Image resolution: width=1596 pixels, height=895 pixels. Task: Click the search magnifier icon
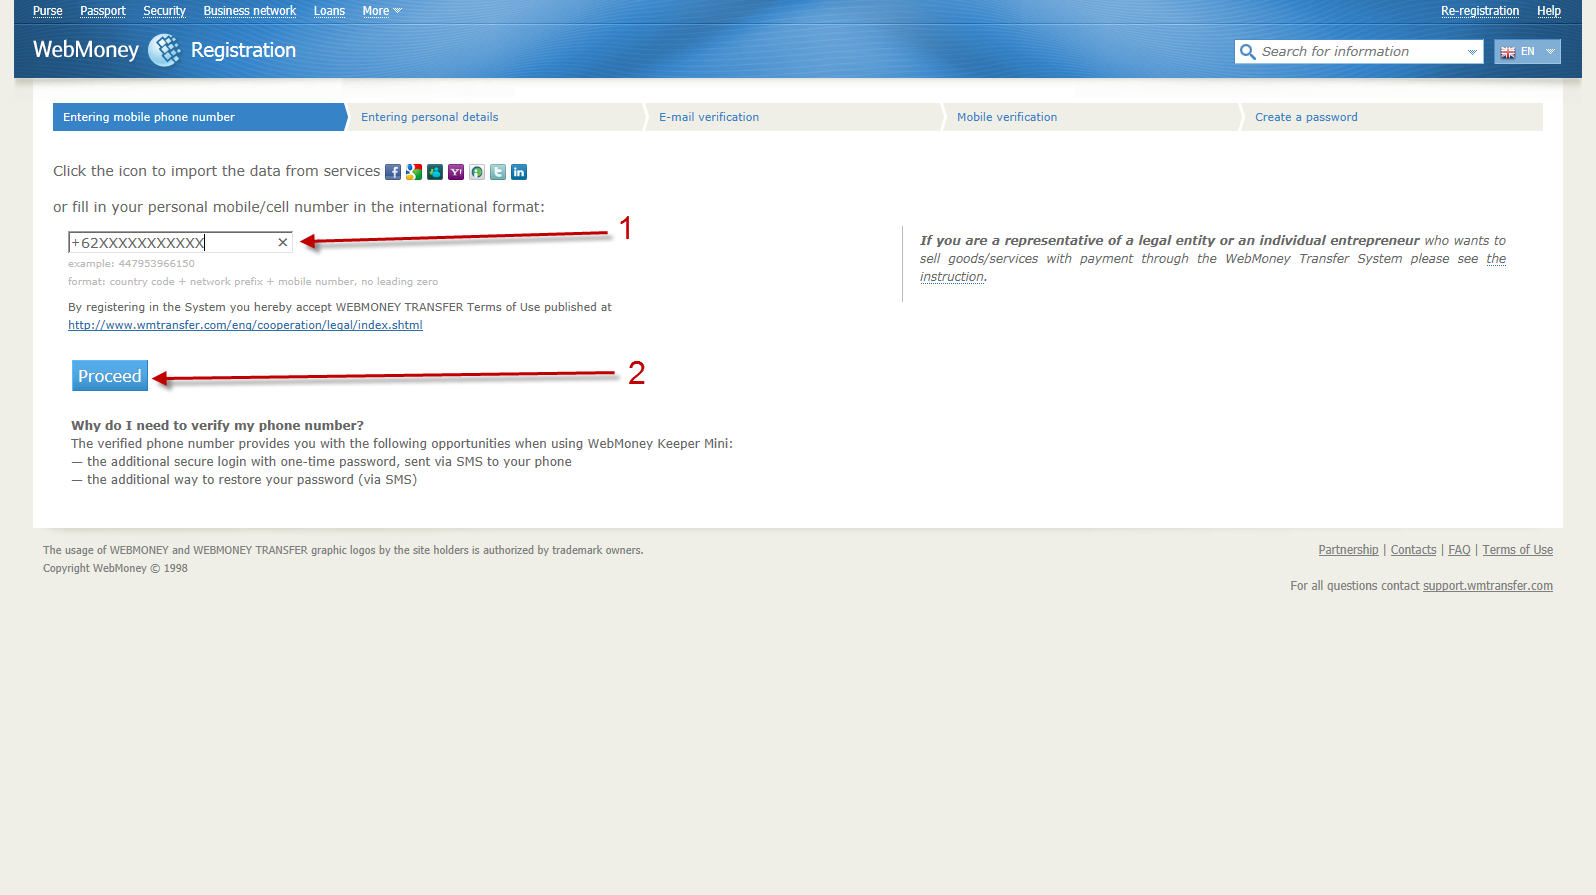(x=1247, y=52)
